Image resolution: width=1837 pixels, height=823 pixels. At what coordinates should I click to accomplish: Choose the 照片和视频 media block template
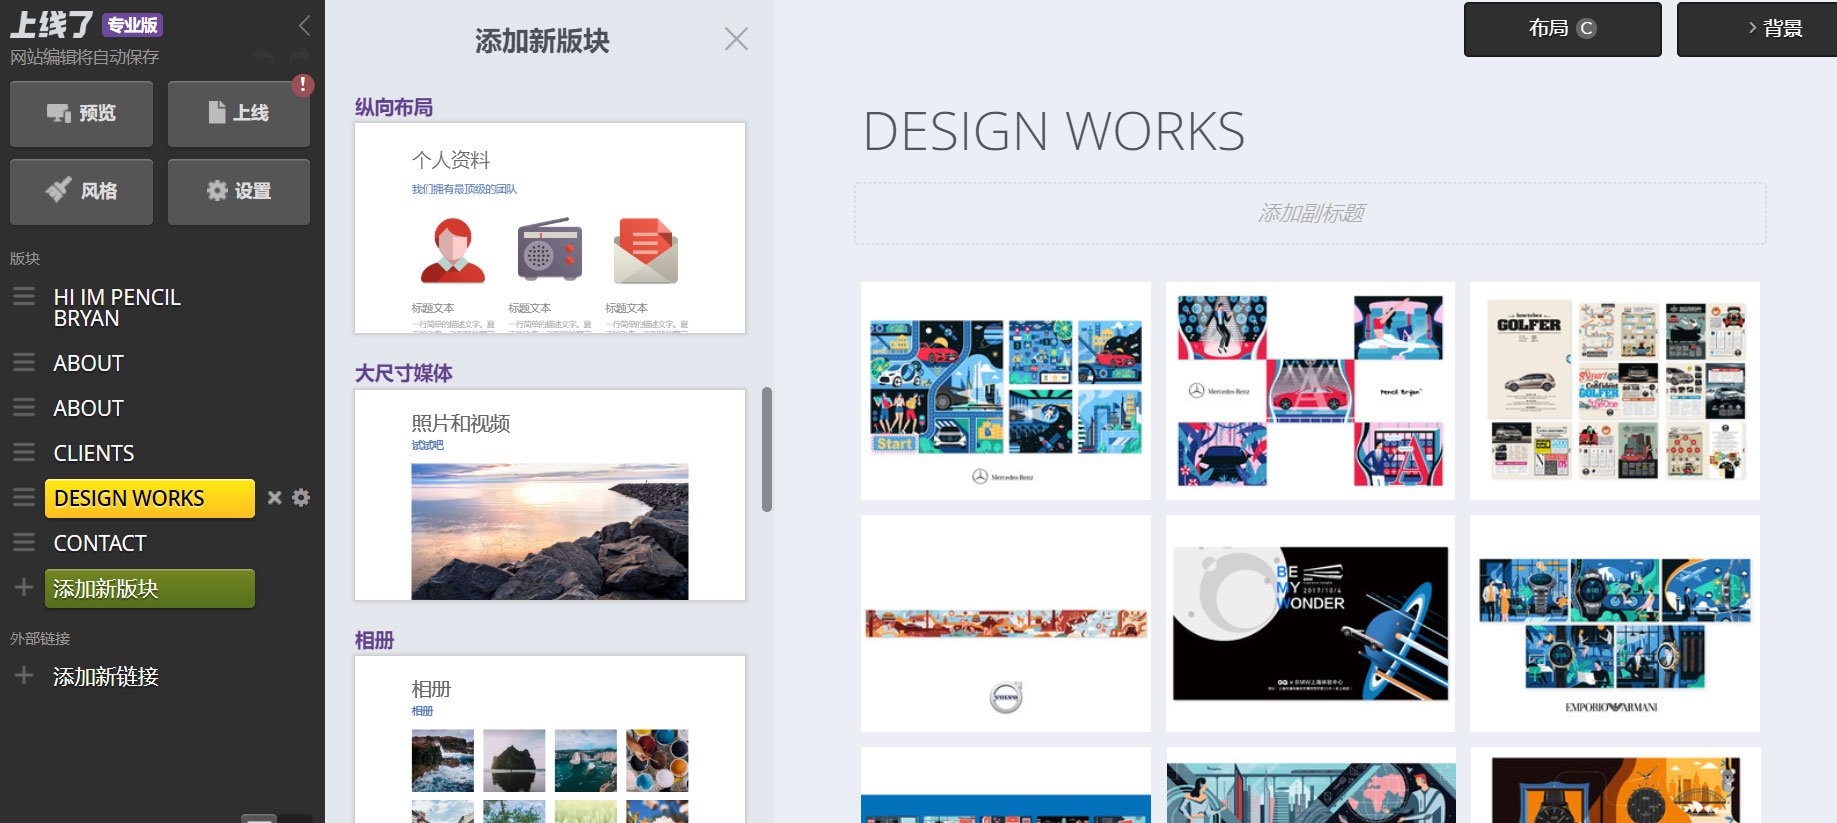coord(549,495)
